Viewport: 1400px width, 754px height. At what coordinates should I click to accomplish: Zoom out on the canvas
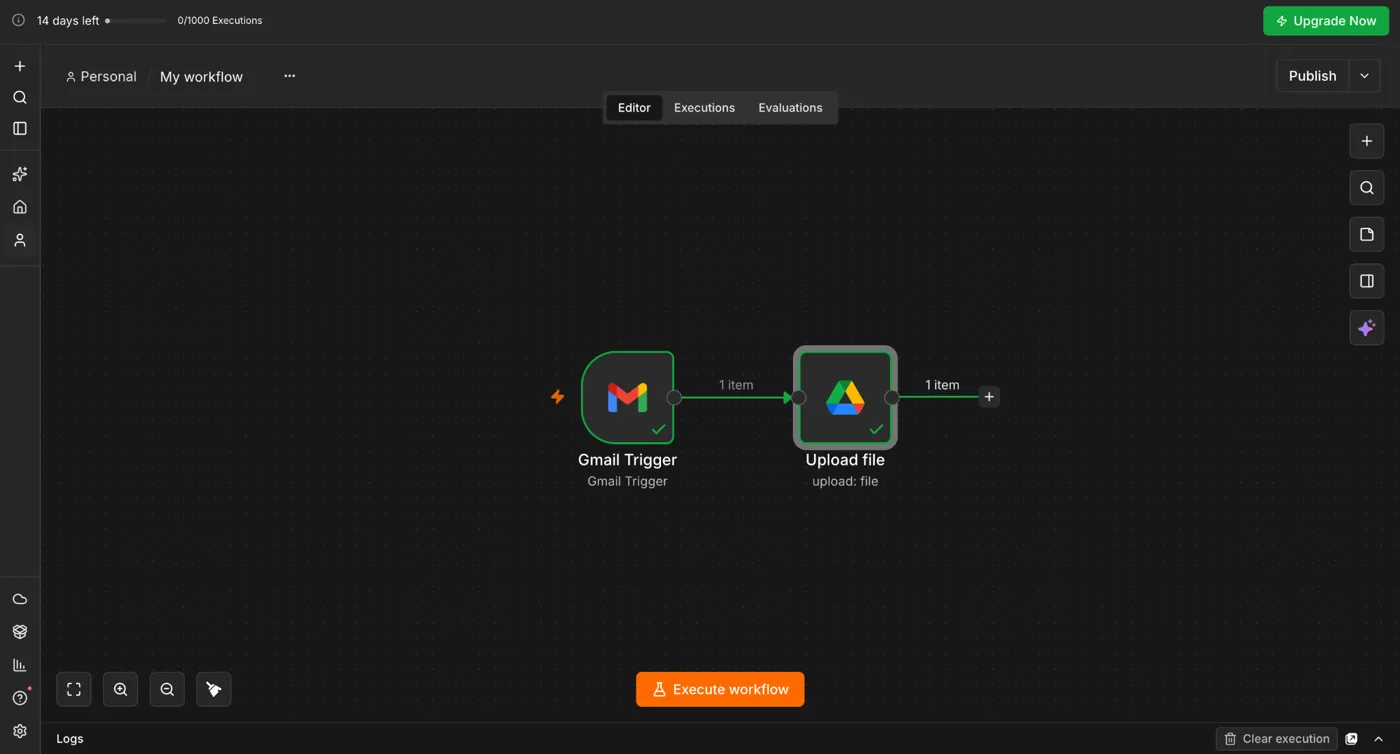[167, 689]
